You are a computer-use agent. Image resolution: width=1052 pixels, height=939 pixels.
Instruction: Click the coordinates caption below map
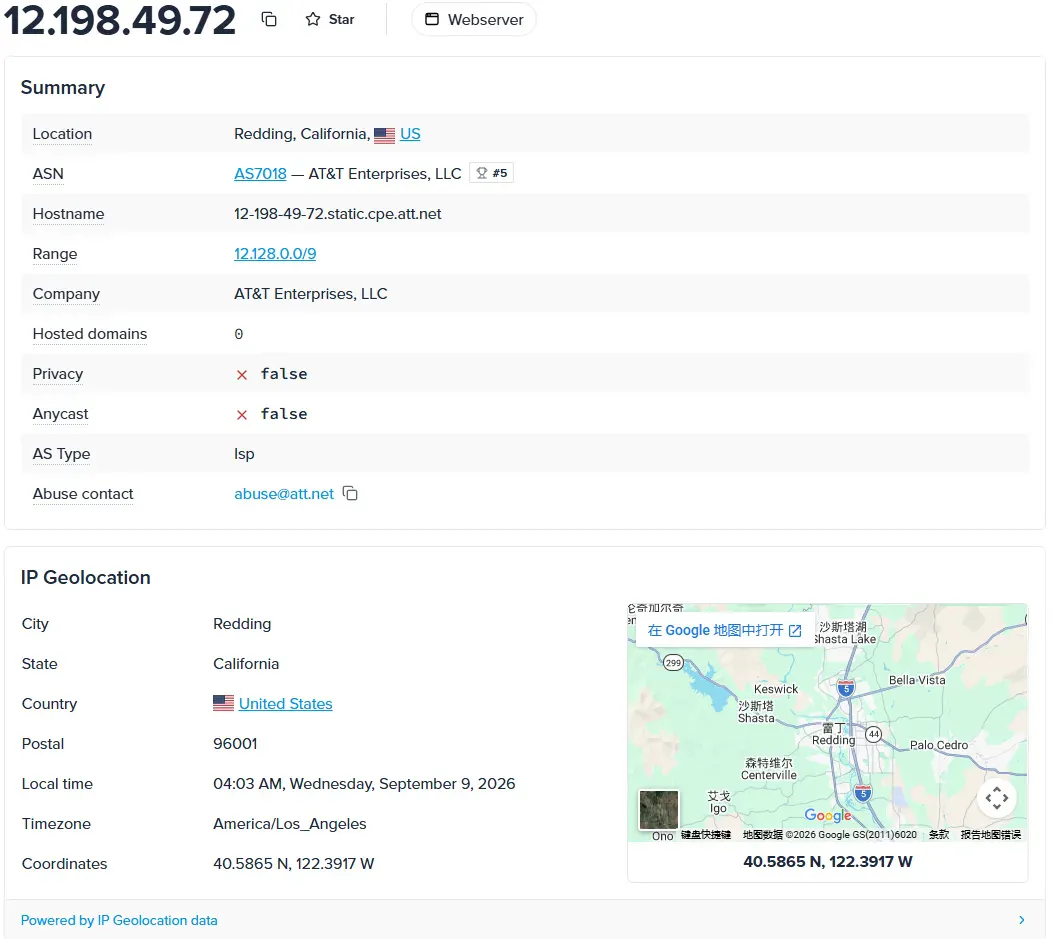(x=828, y=862)
